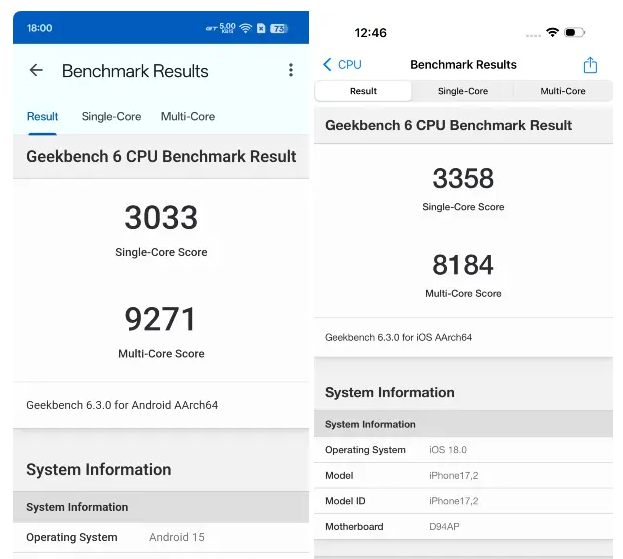Switch to the Android Single-Core tab
Screen dimensions: 623x559
(x=111, y=117)
